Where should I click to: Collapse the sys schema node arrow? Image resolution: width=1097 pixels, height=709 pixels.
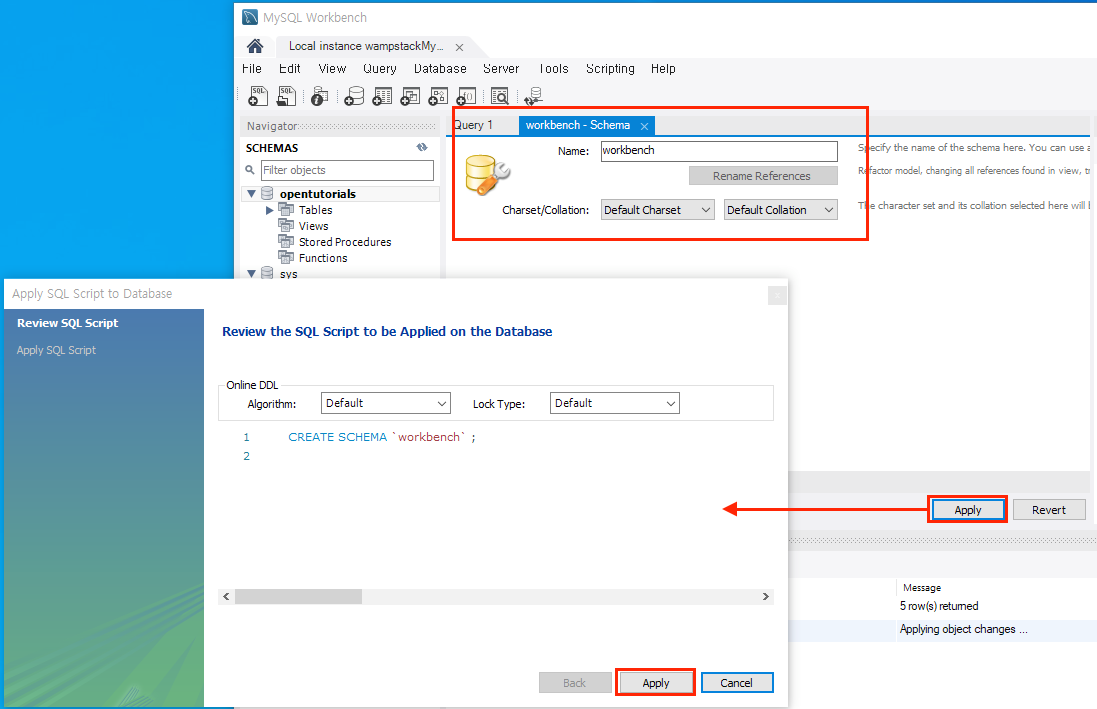[252, 274]
